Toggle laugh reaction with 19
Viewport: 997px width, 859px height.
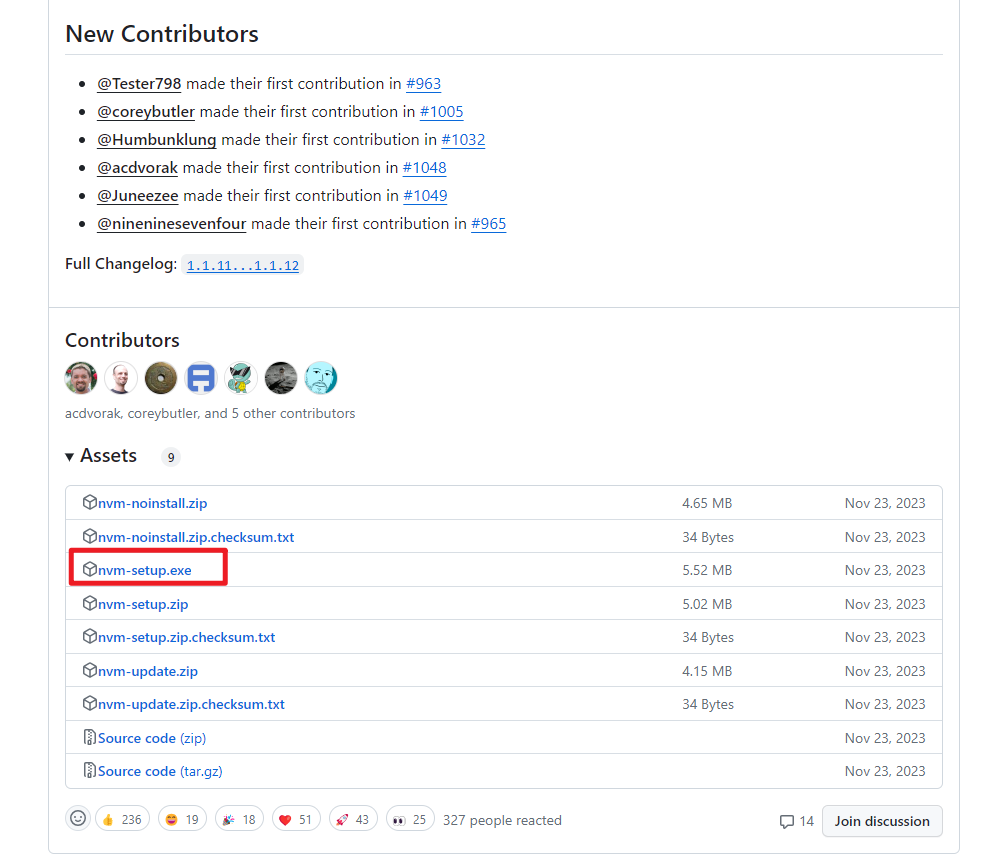182,819
